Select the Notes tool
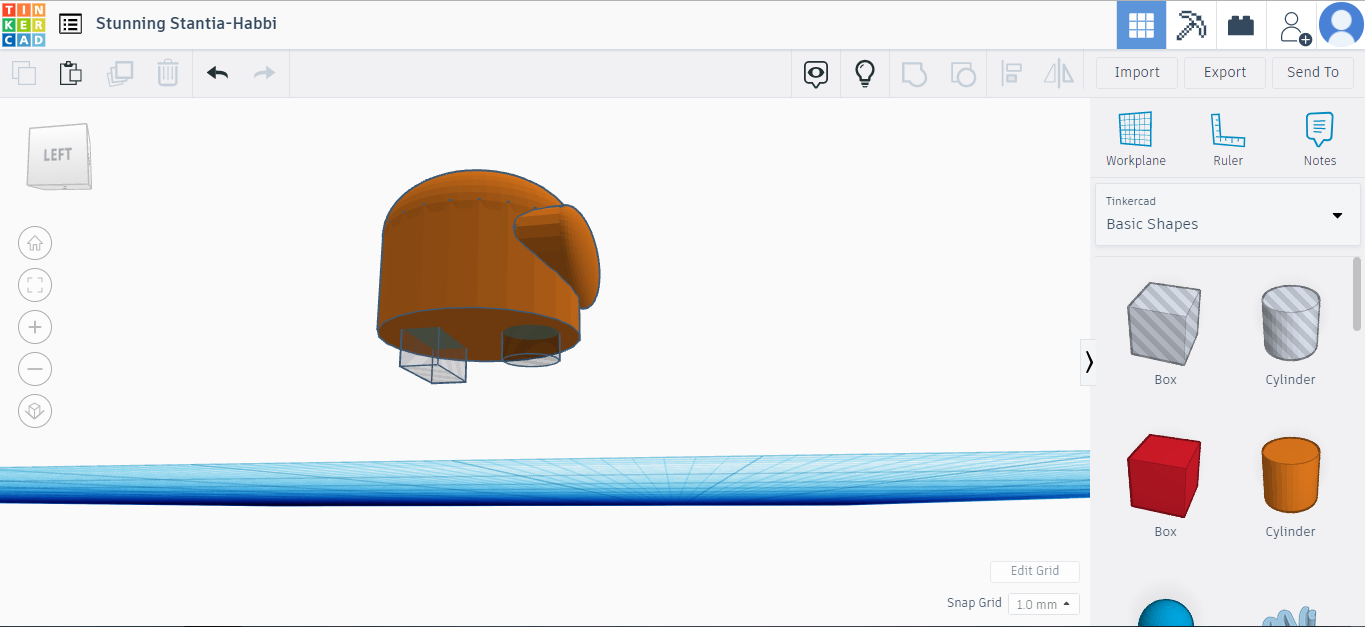This screenshot has height=627, width=1365. click(1320, 139)
